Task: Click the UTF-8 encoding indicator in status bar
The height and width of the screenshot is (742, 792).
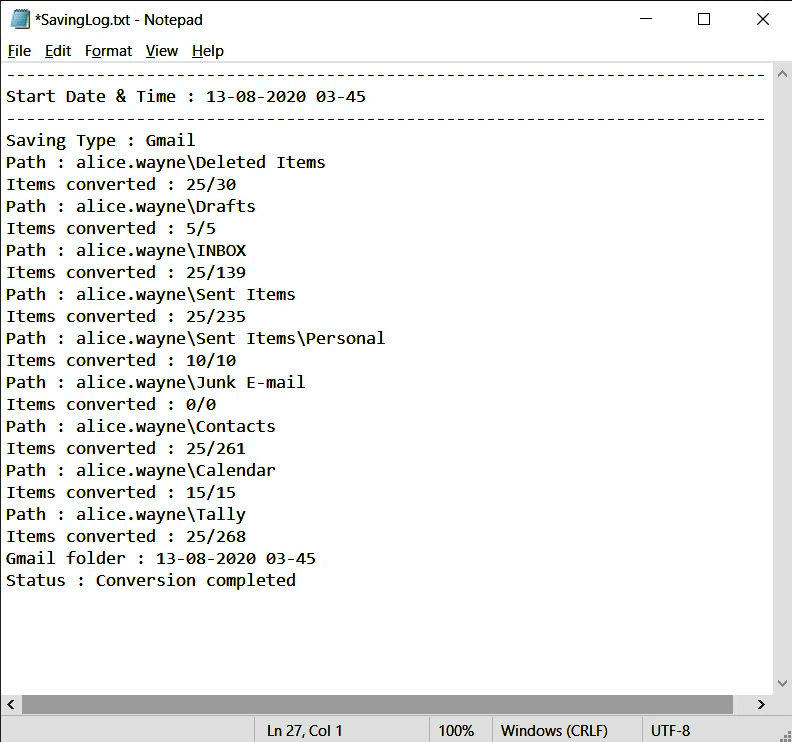Action: (x=670, y=731)
